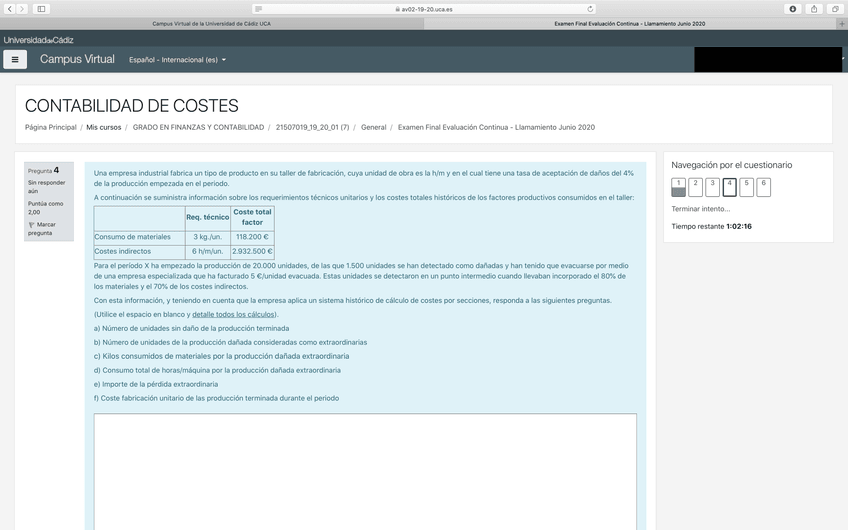Click inside the blank answer text area
Viewport: 848px width, 530px height.
tap(365, 472)
